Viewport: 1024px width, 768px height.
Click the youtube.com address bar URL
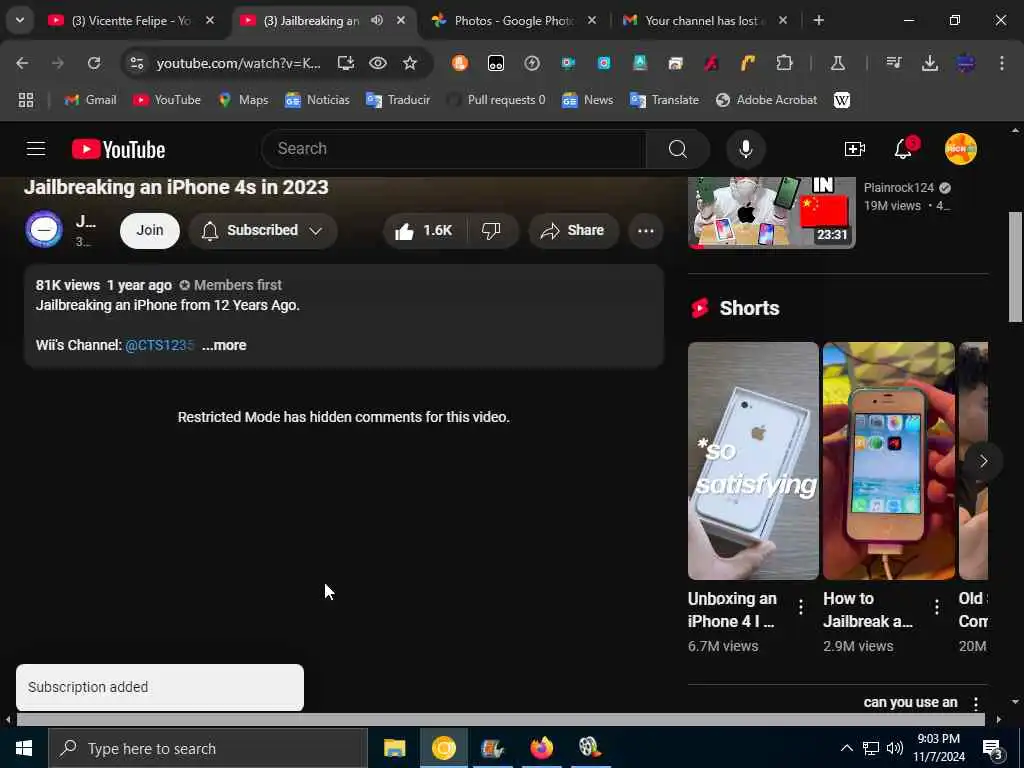[x=238, y=63]
